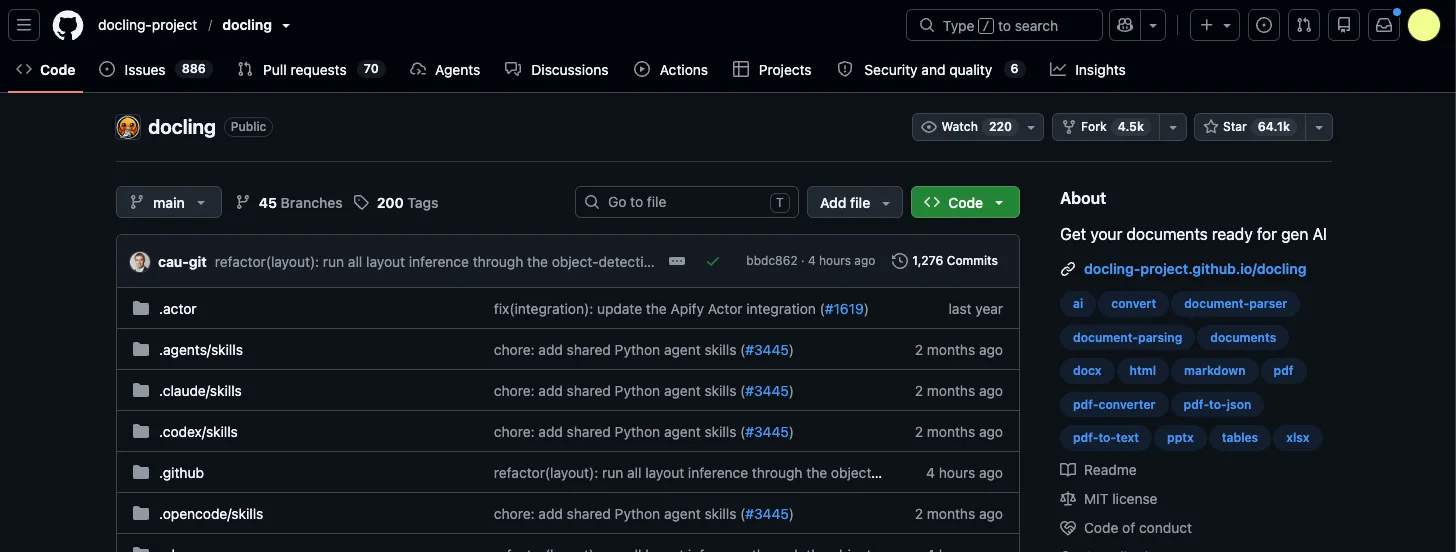This screenshot has width=1456, height=552.
Task: Star the repository with Star 64.1k
Action: [1250, 127]
